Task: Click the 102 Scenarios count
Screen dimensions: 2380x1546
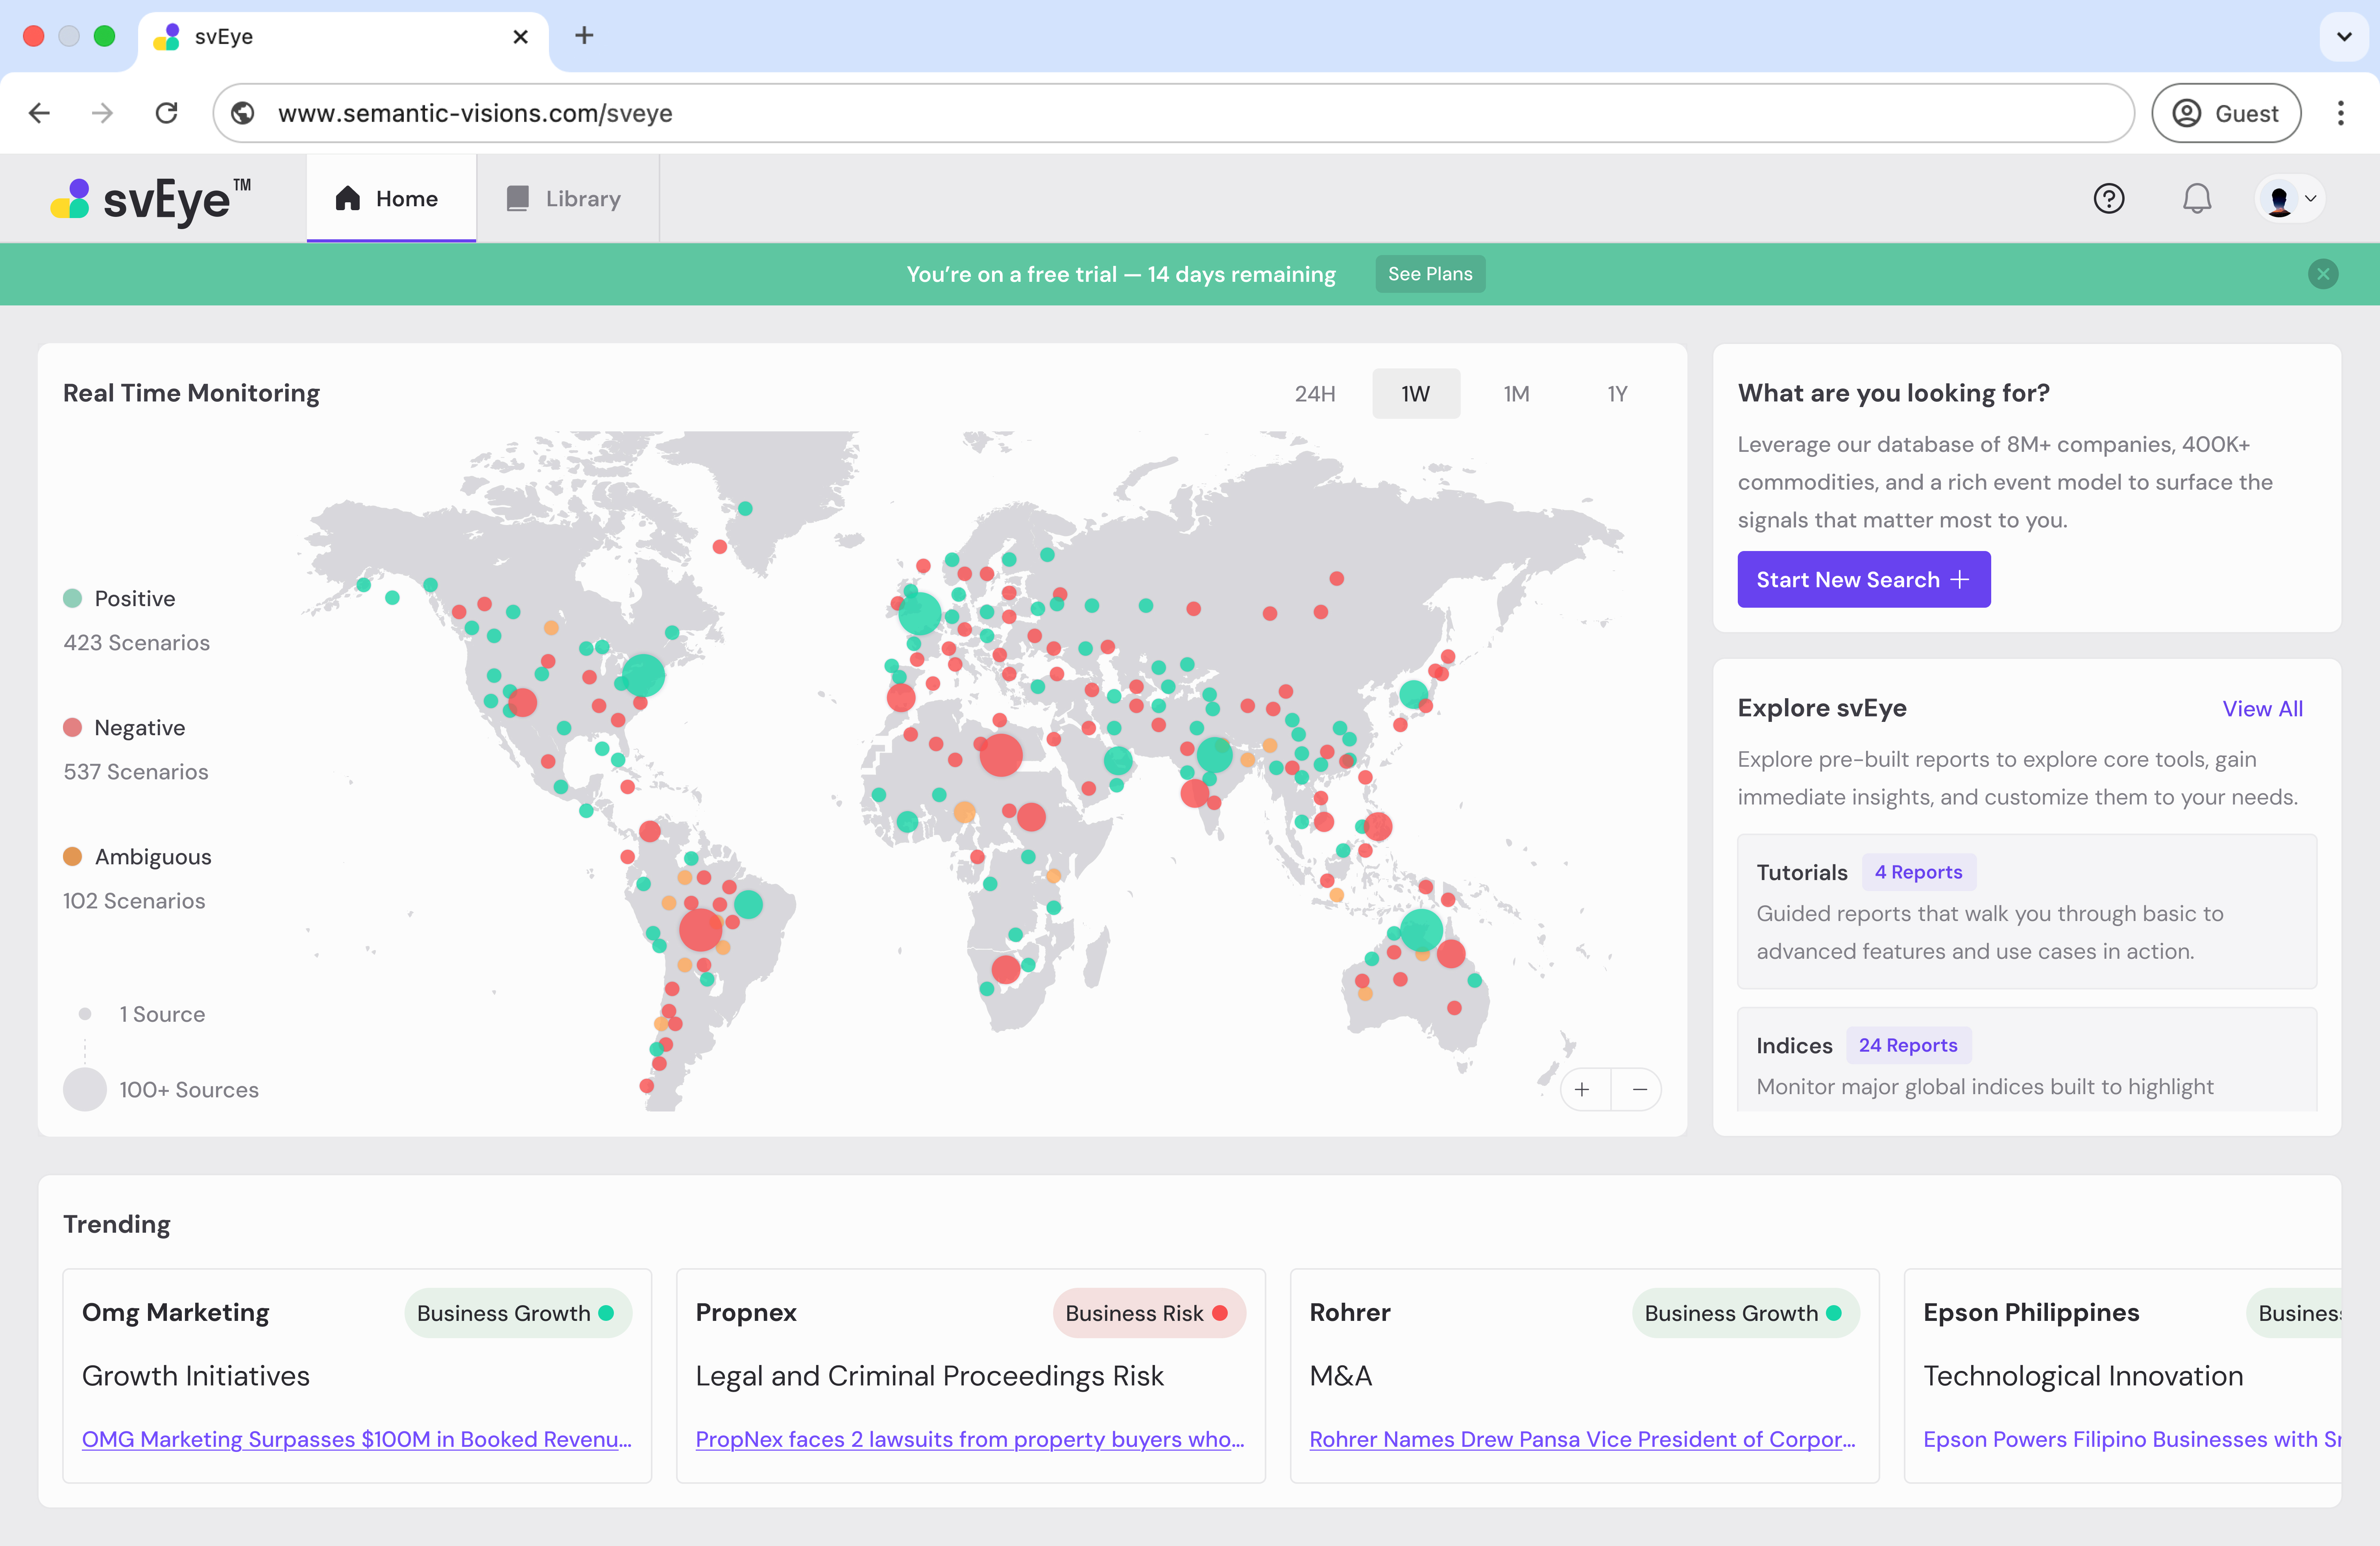Action: [134, 901]
